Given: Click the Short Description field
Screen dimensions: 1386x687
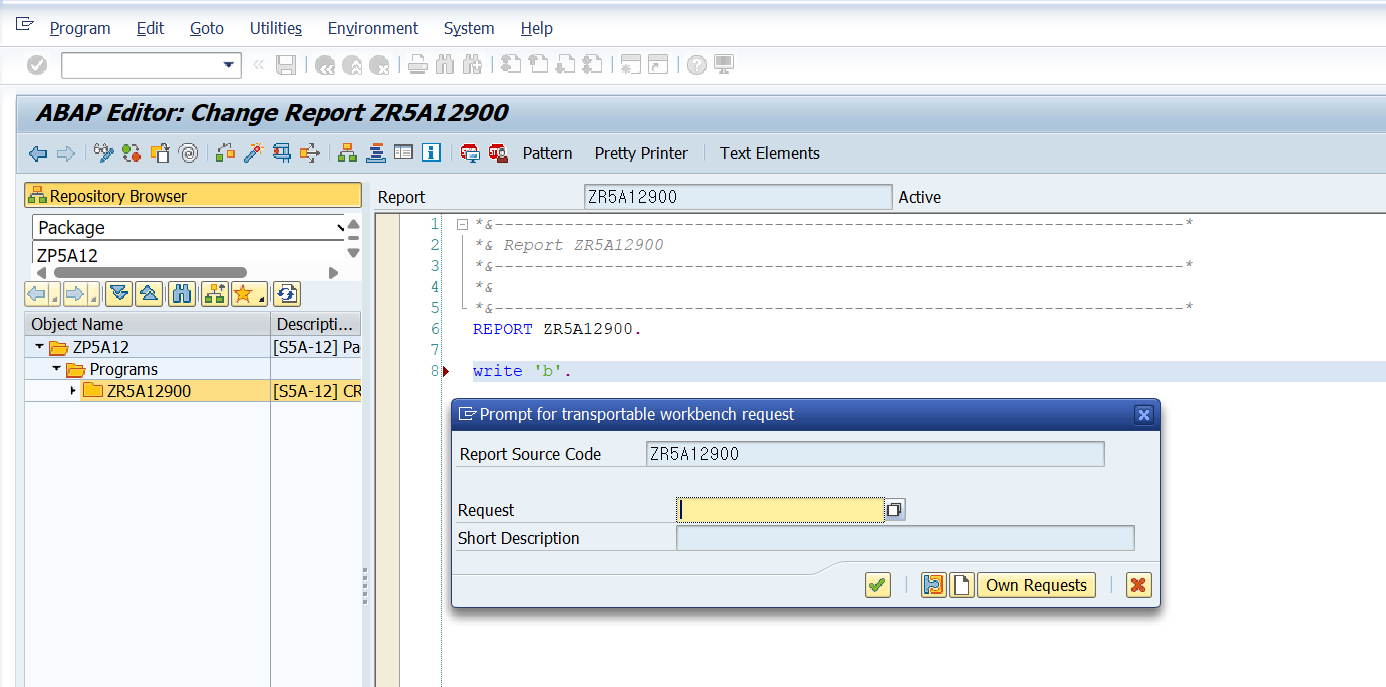Looking at the screenshot, I should pos(905,538).
